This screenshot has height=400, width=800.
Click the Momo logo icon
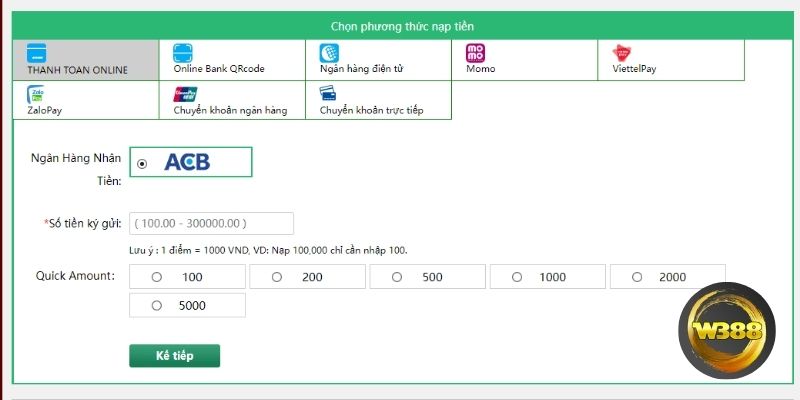[x=476, y=53]
